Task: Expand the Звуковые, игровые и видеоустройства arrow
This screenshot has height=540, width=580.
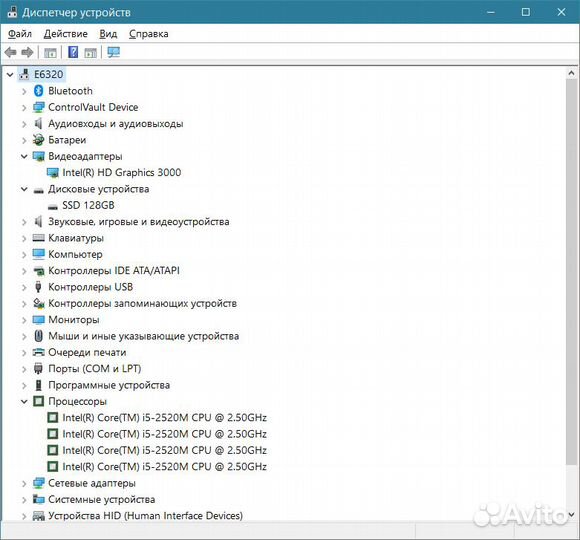Action: coord(24,222)
